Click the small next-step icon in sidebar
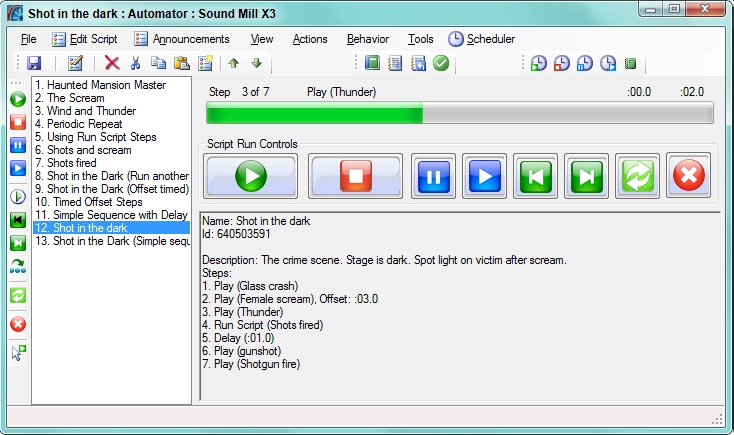This screenshot has height=435, width=734. [x=18, y=243]
